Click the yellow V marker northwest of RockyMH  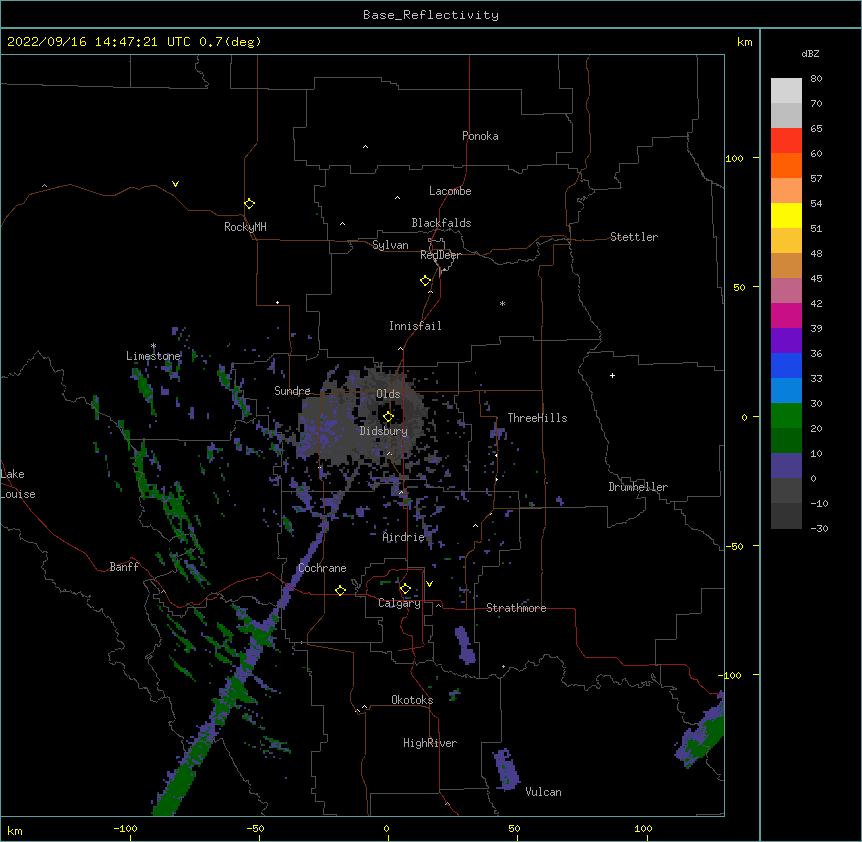coord(175,184)
